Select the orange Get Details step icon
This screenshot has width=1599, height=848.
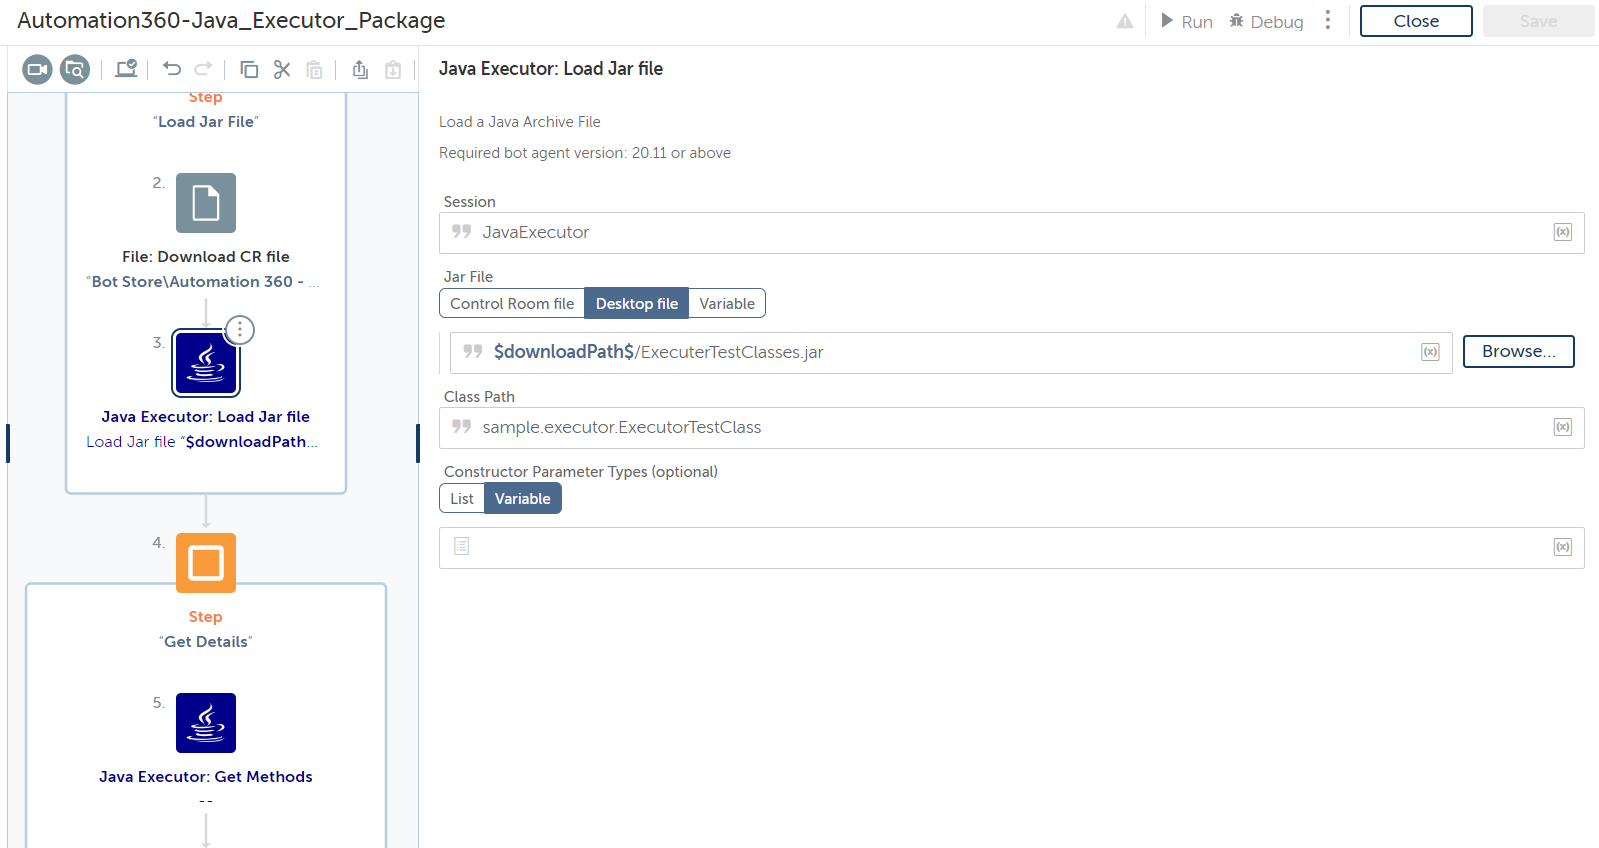[x=206, y=563]
